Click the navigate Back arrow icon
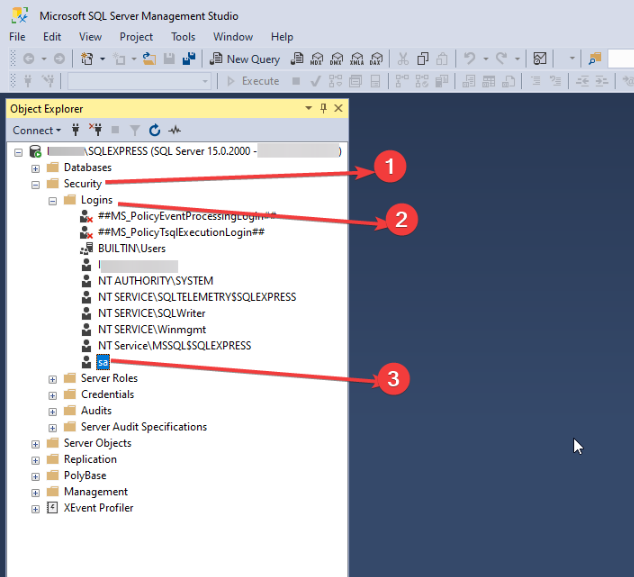The image size is (634, 577). tap(29, 59)
